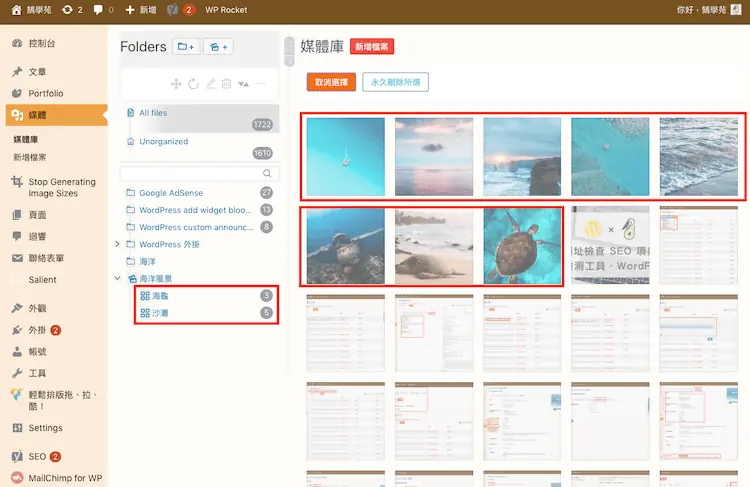
Task: Open the Yoast SEO icon in admin bar
Action: coord(173,10)
